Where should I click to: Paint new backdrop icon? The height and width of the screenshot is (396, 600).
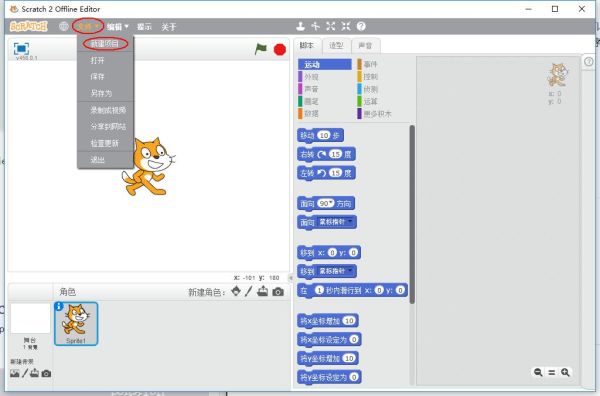point(25,373)
